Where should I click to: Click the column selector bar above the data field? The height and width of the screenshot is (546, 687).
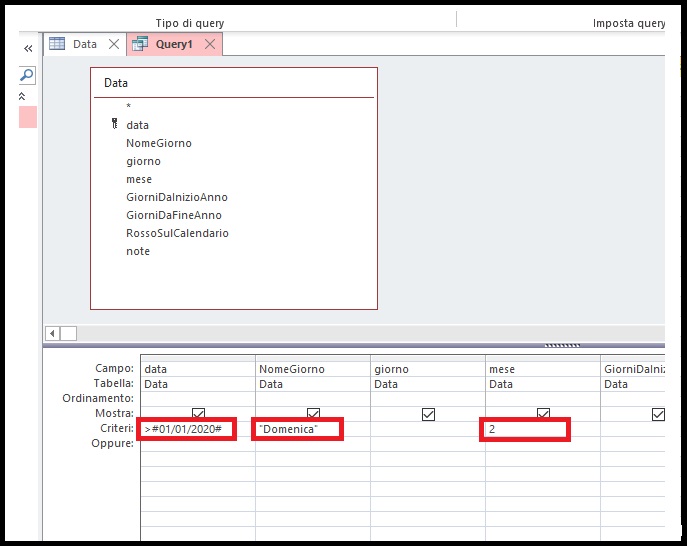[x=198, y=358]
